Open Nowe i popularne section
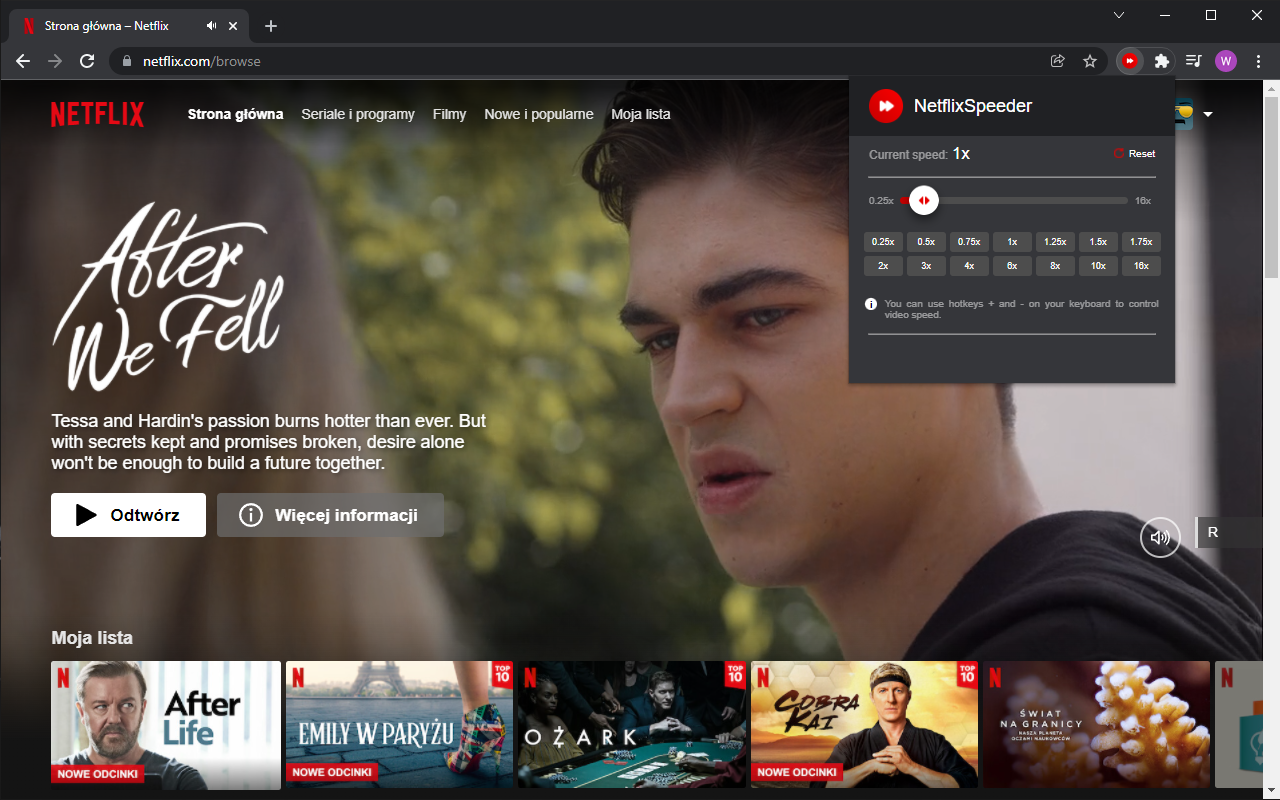 point(539,114)
